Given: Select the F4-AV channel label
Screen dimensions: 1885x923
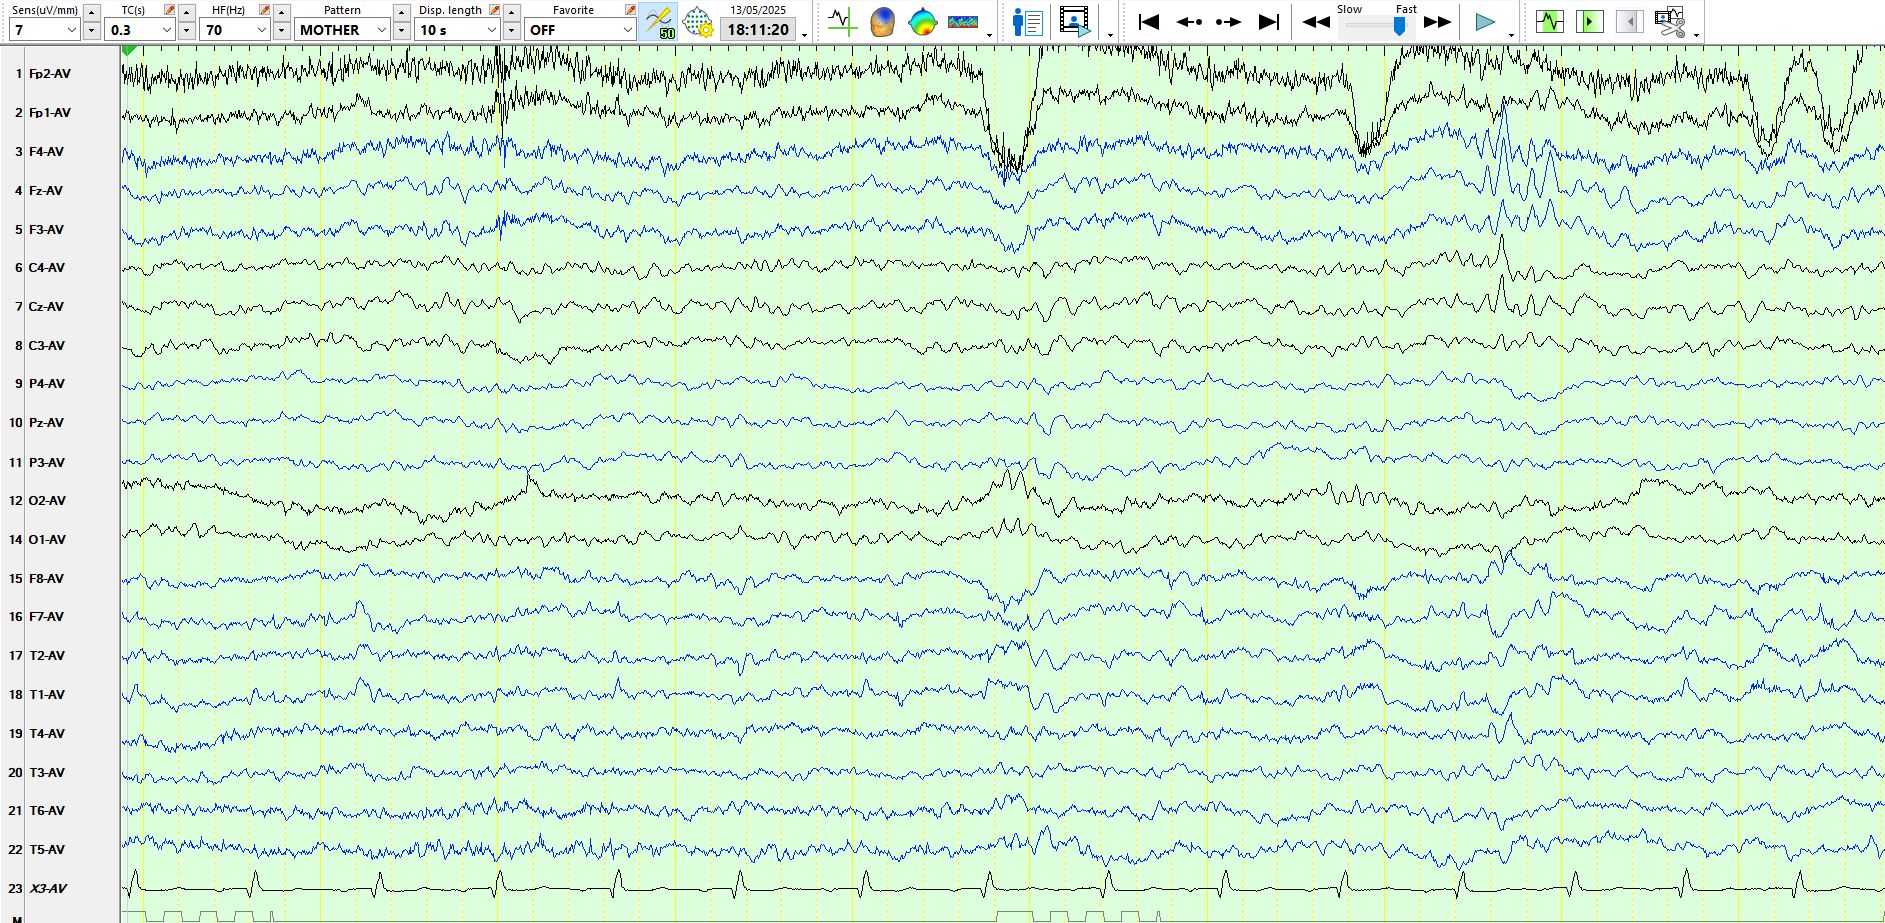Looking at the screenshot, I should coord(46,152).
